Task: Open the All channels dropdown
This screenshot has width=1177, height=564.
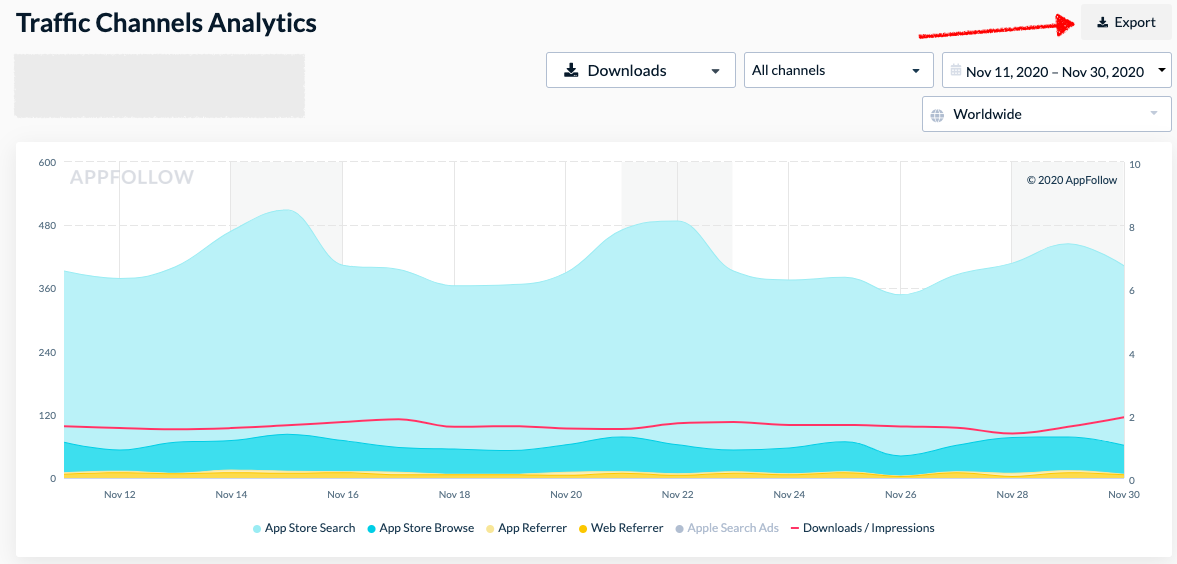Action: point(838,70)
